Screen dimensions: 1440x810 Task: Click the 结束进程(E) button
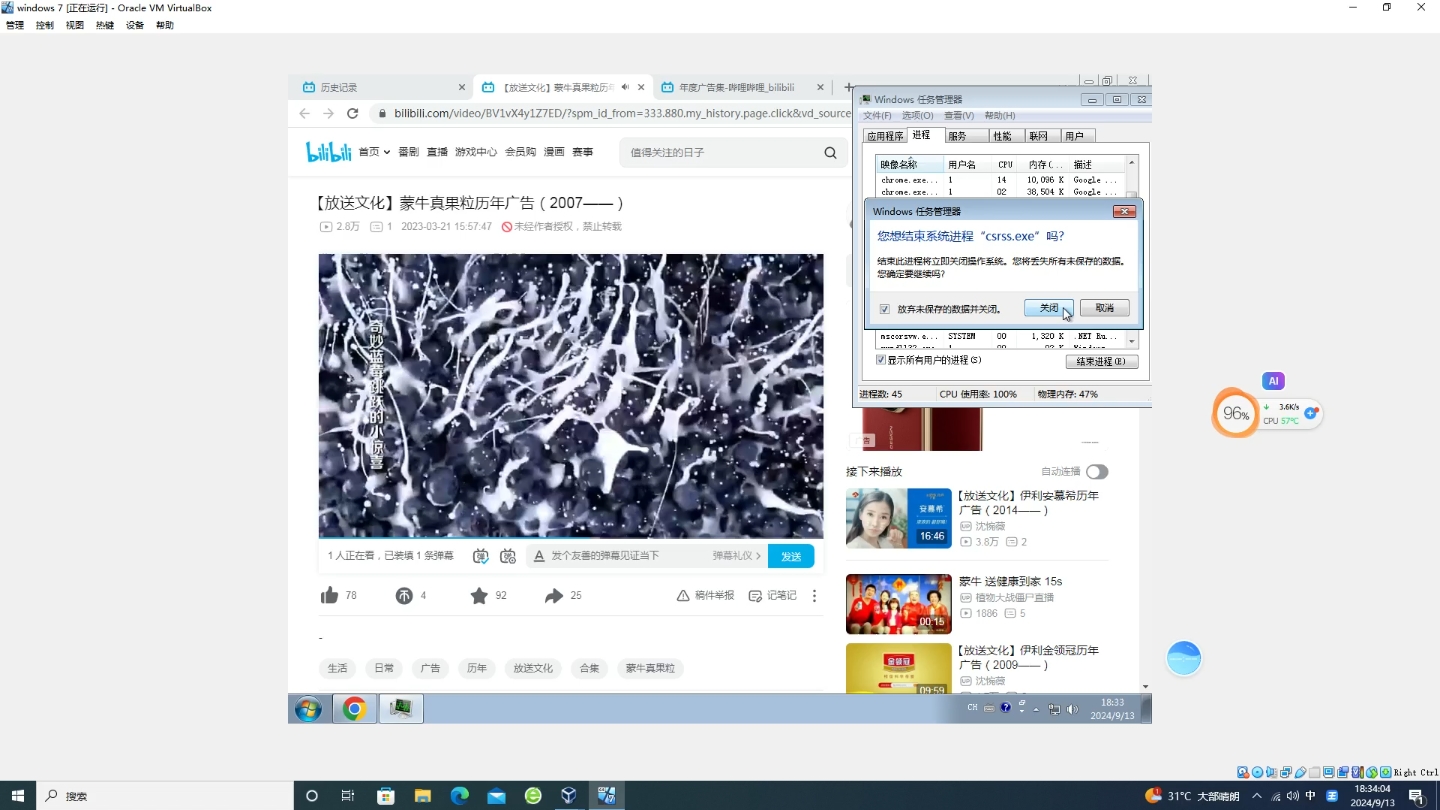click(1101, 361)
